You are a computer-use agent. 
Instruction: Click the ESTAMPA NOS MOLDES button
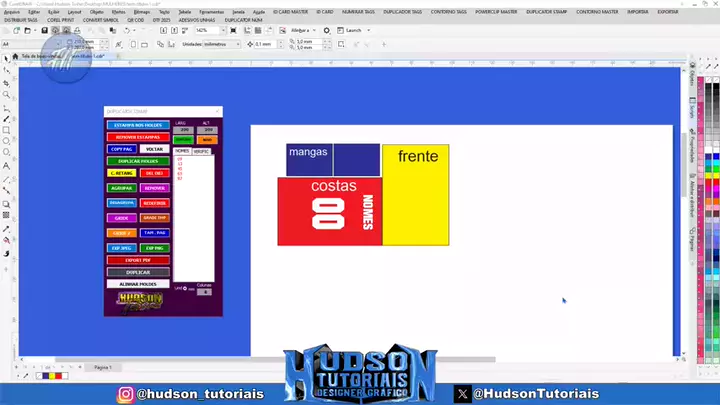point(137,125)
